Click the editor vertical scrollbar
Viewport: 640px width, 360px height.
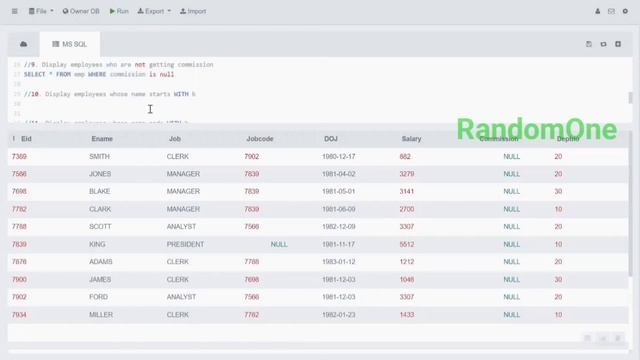pos(630,98)
